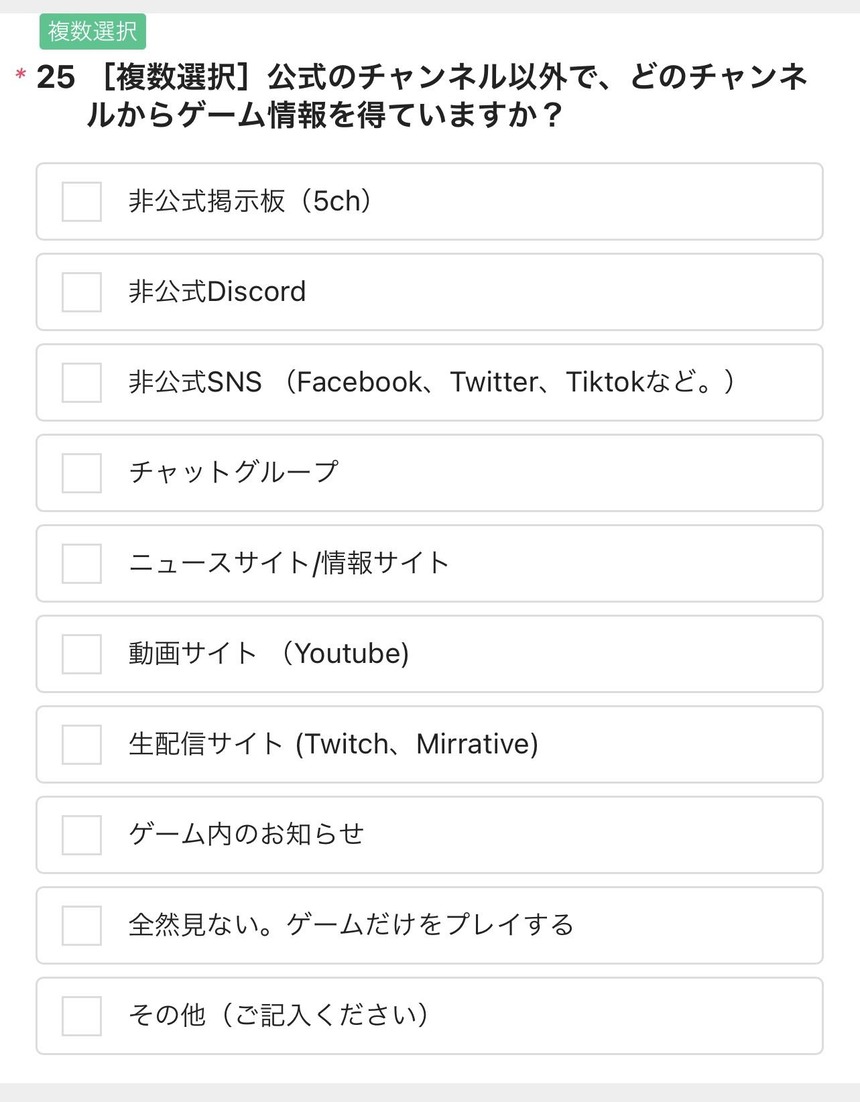Check the 生配信サイト (Twitch、Mirrative) box
Viewport: 860px width, 1102px height.
coord(81,744)
